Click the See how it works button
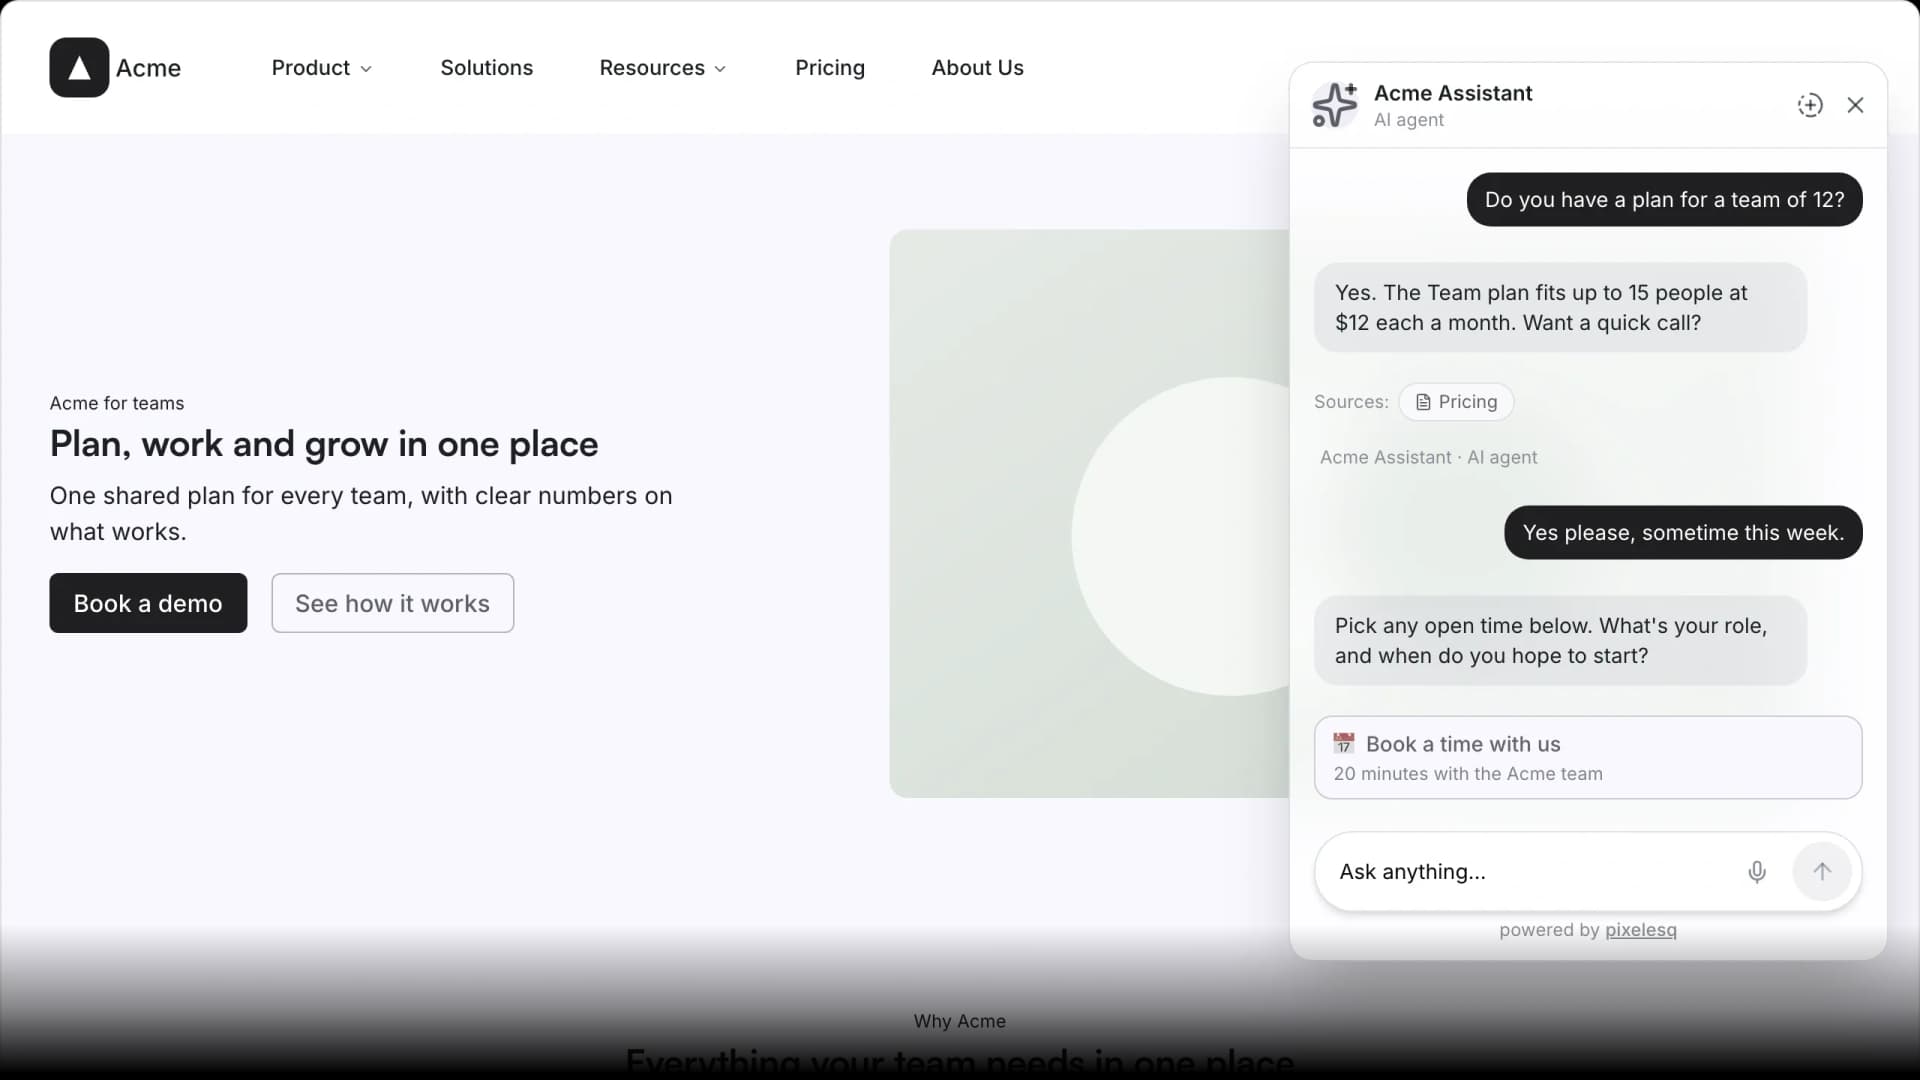Viewport: 1920px width, 1080px height. pyautogui.click(x=393, y=603)
